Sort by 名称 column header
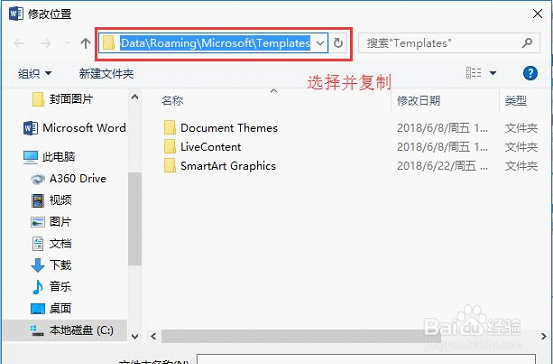553x364 pixels. [172, 101]
